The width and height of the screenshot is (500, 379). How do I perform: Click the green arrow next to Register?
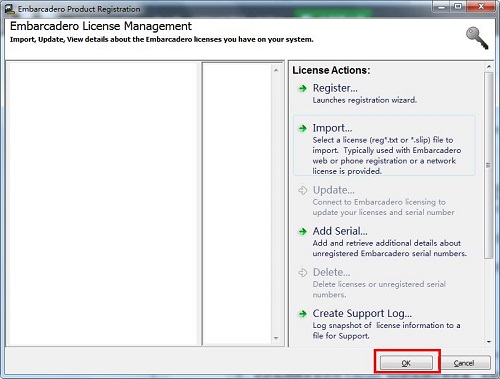coord(302,88)
